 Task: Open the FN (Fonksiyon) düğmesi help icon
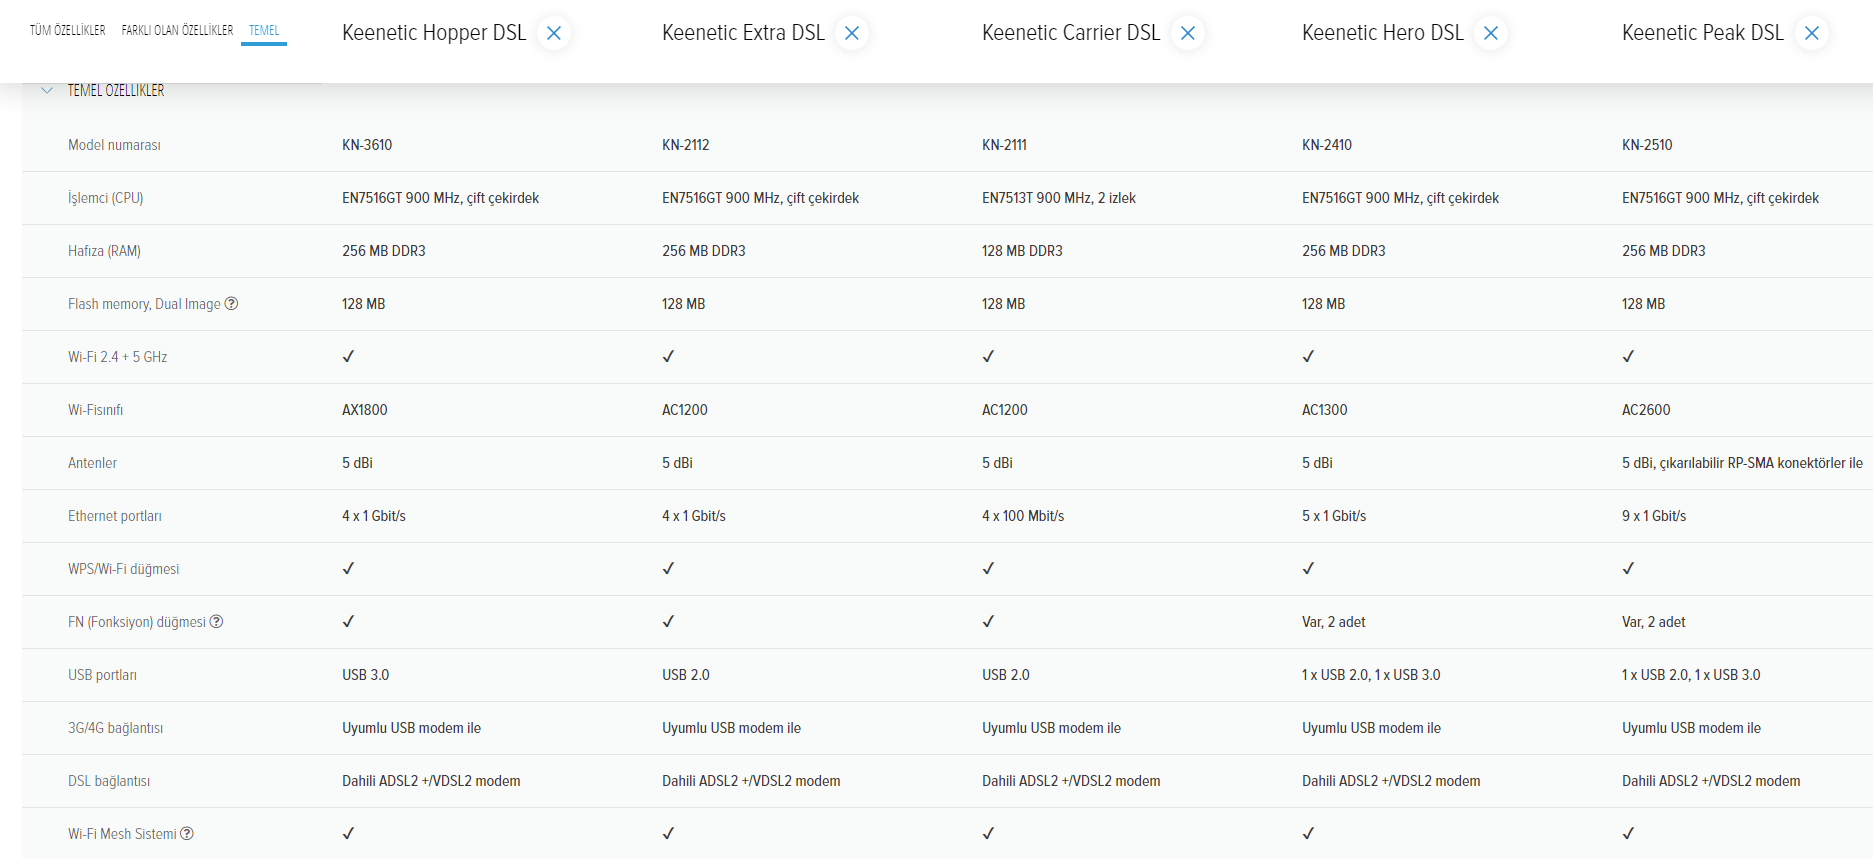(216, 622)
